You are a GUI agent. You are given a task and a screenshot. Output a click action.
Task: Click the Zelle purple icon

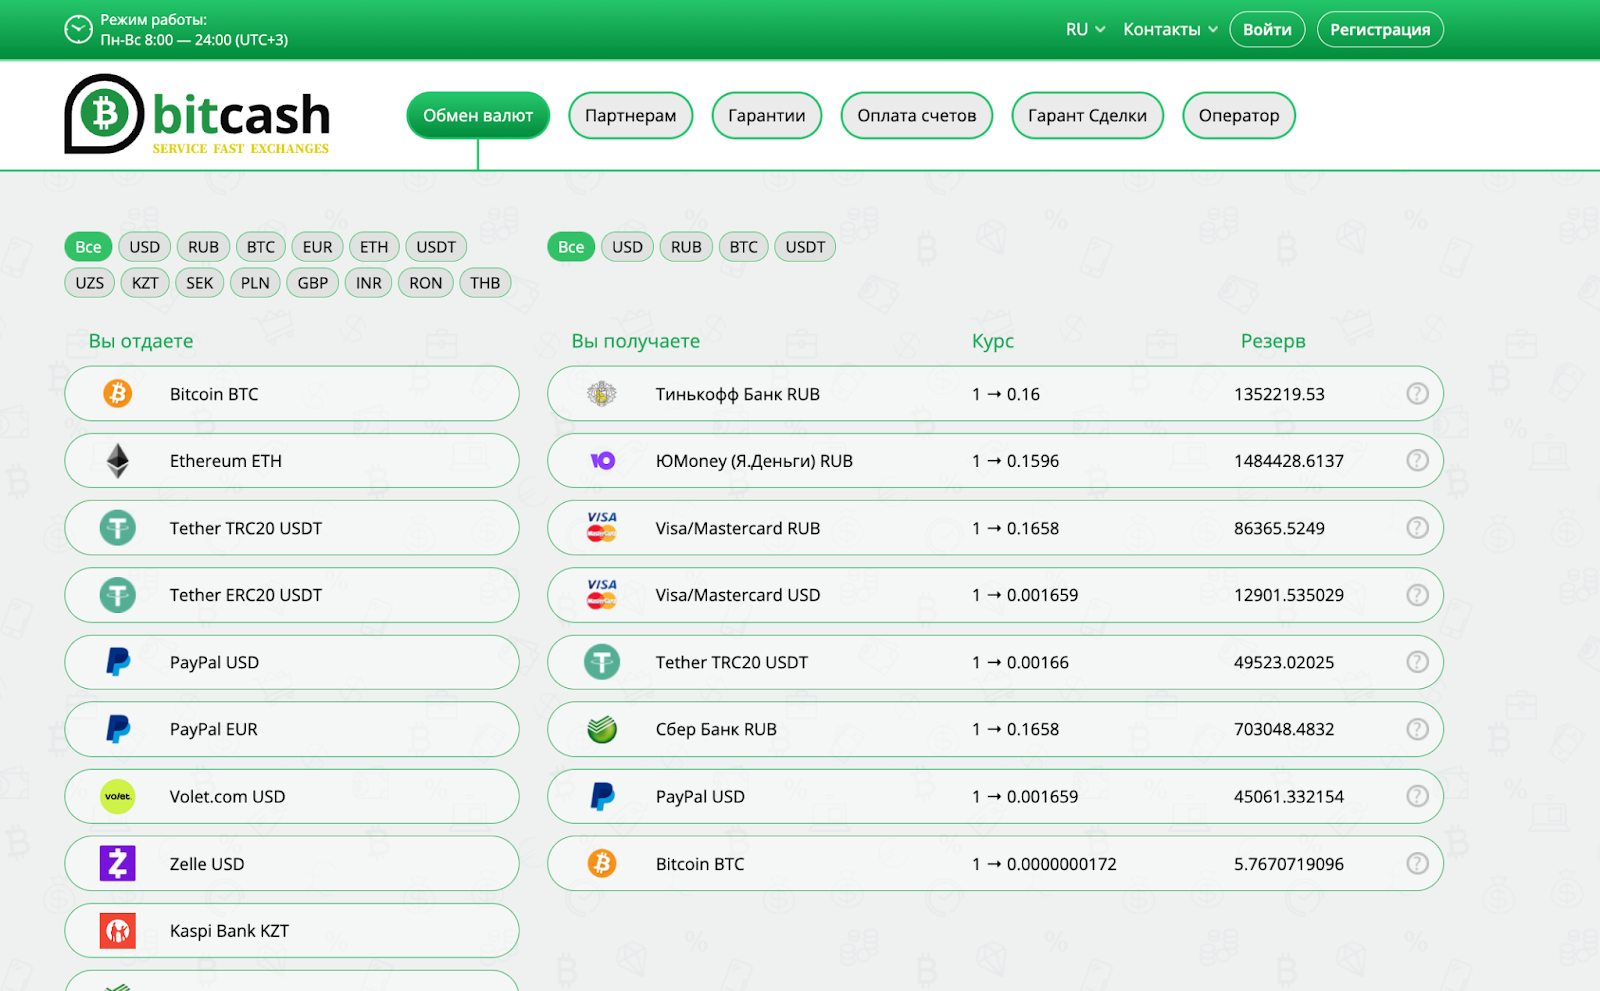[x=118, y=863]
